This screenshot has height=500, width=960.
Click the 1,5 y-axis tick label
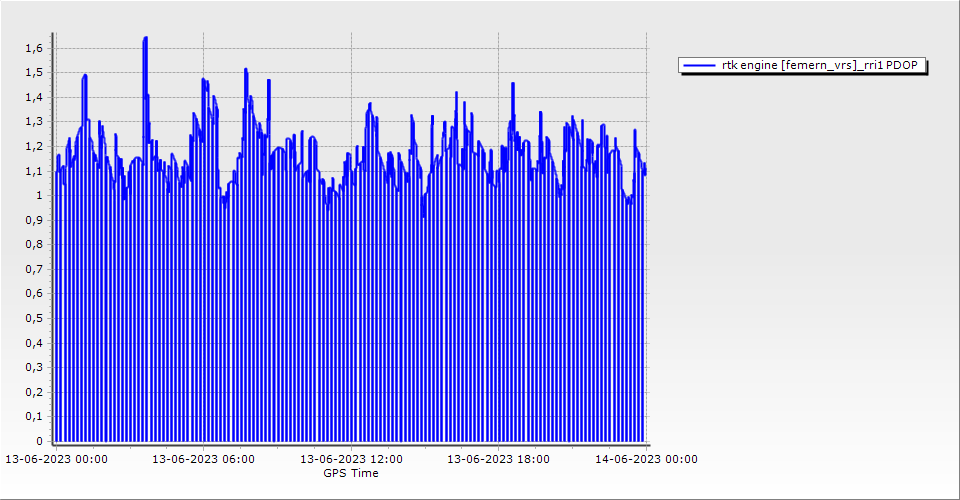35,73
